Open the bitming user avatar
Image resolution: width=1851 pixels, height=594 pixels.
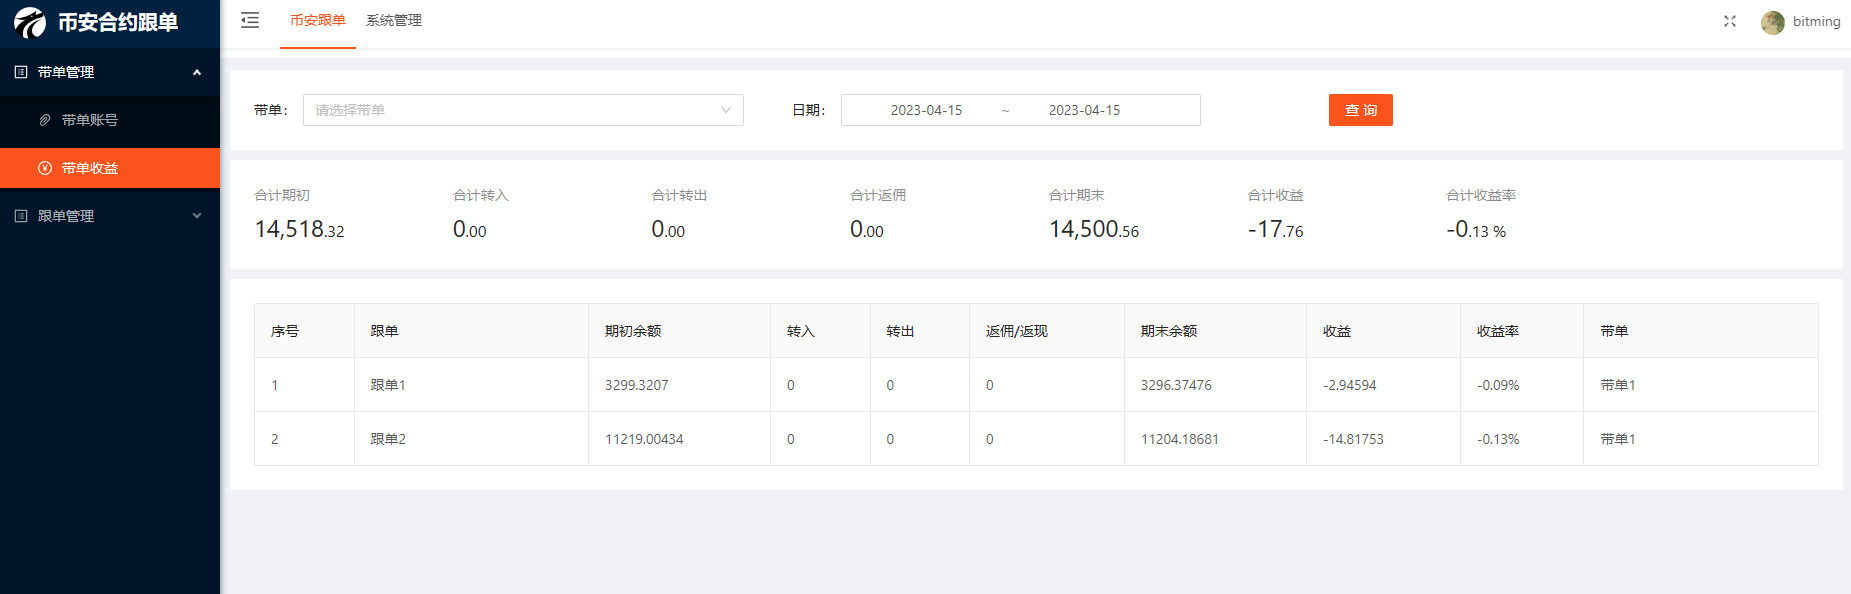[x=1773, y=22]
